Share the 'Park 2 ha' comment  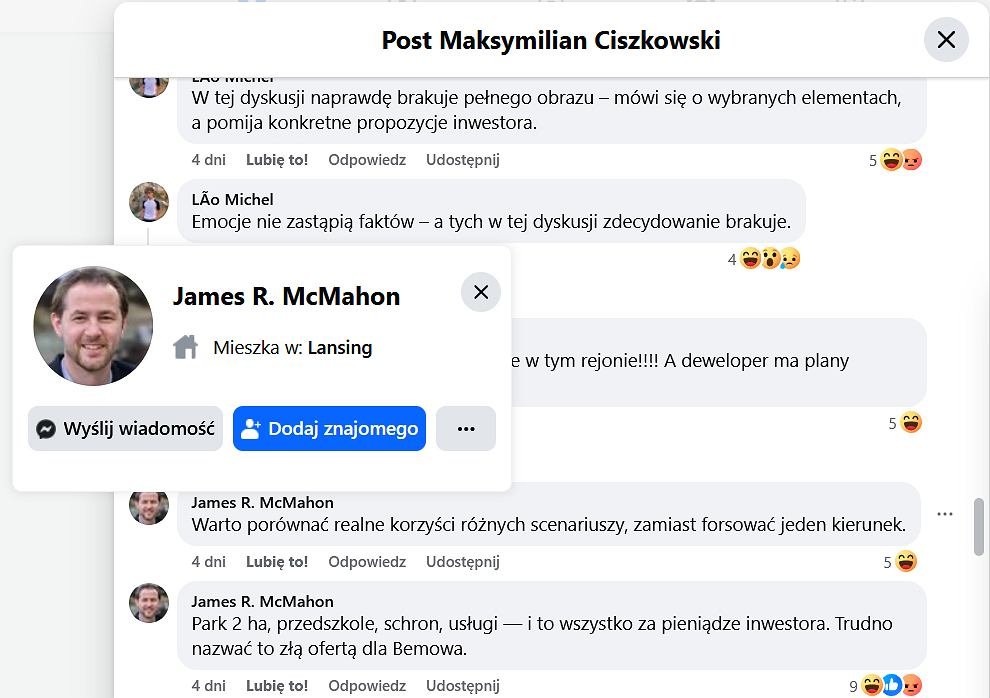[x=463, y=686]
